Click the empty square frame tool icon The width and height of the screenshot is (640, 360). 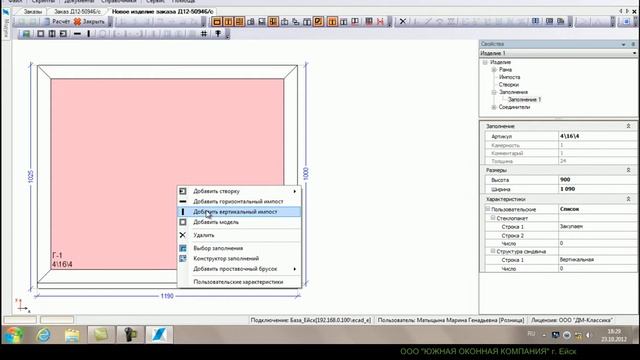coord(40,34)
